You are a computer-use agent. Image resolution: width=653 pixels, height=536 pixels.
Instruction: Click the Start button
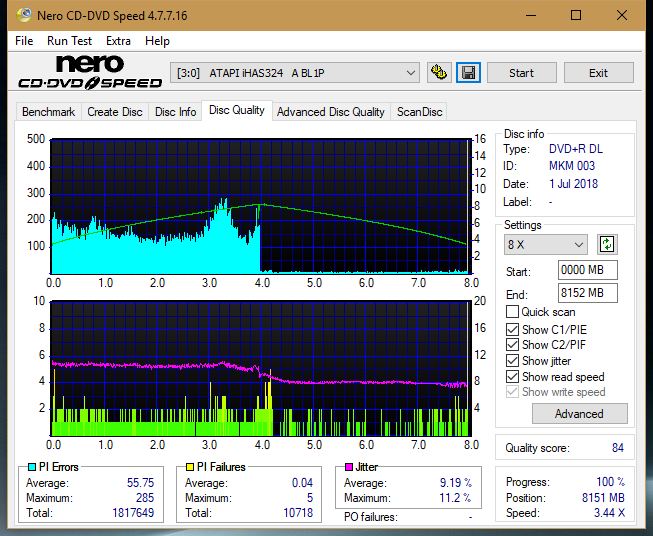[x=521, y=73]
